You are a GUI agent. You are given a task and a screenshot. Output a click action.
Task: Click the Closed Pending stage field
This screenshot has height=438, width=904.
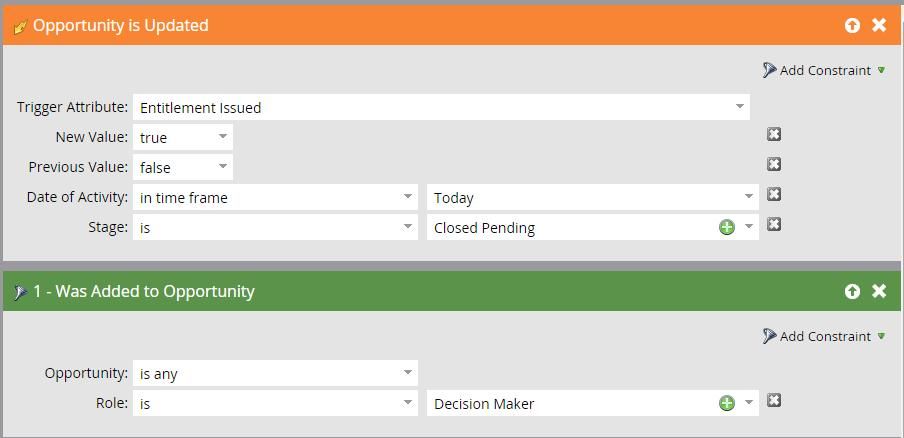tap(570, 228)
